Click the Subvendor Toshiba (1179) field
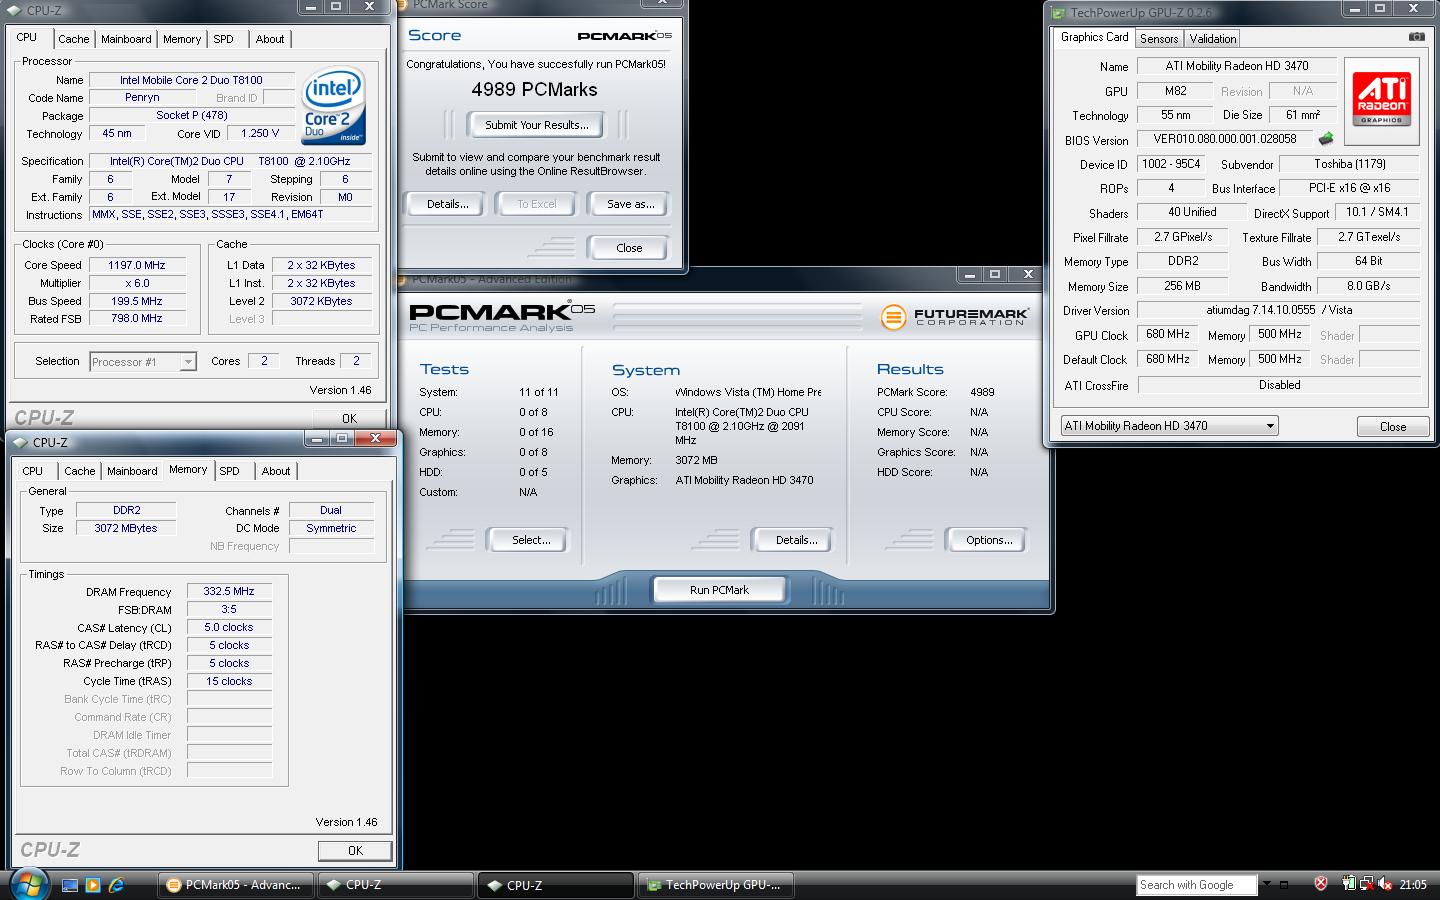The image size is (1440, 900). coord(1349,164)
